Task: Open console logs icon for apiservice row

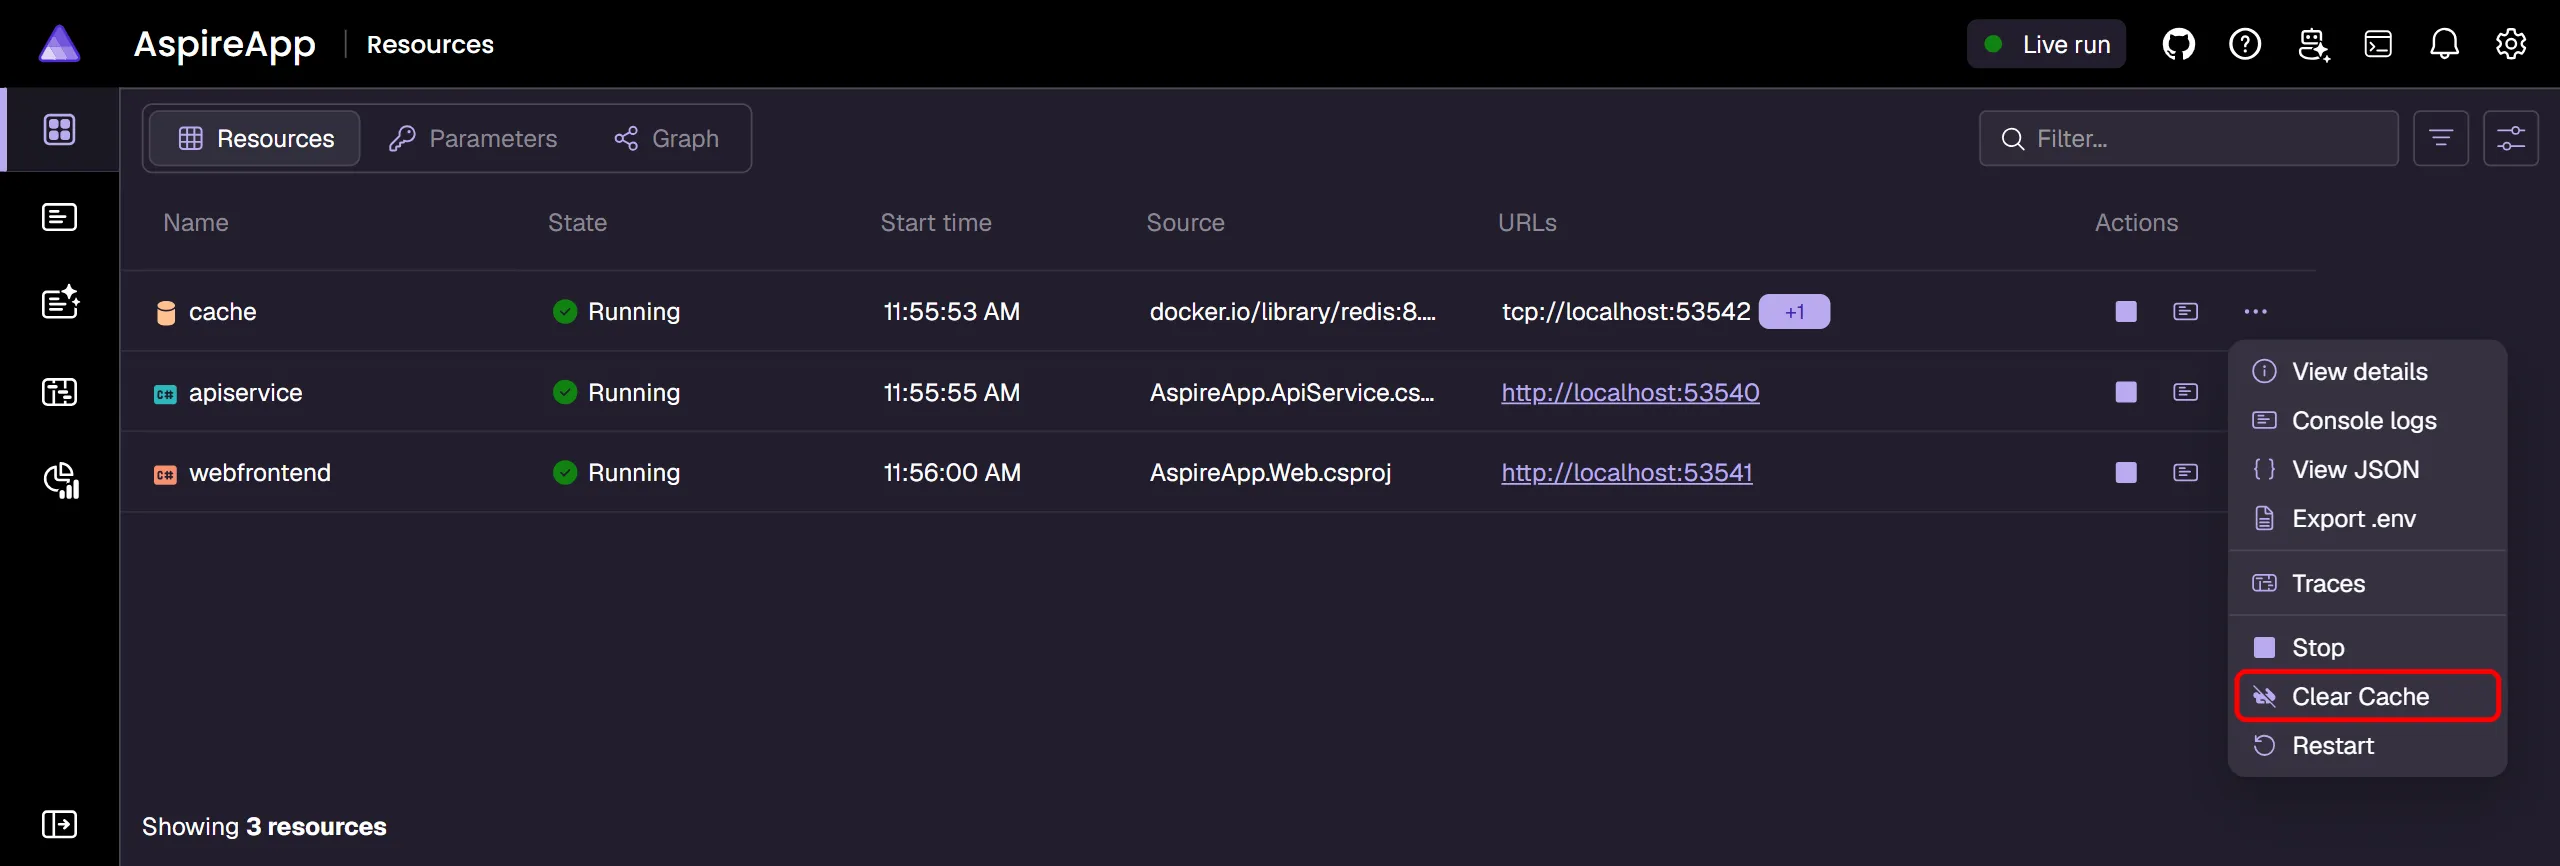Action: click(x=2185, y=392)
